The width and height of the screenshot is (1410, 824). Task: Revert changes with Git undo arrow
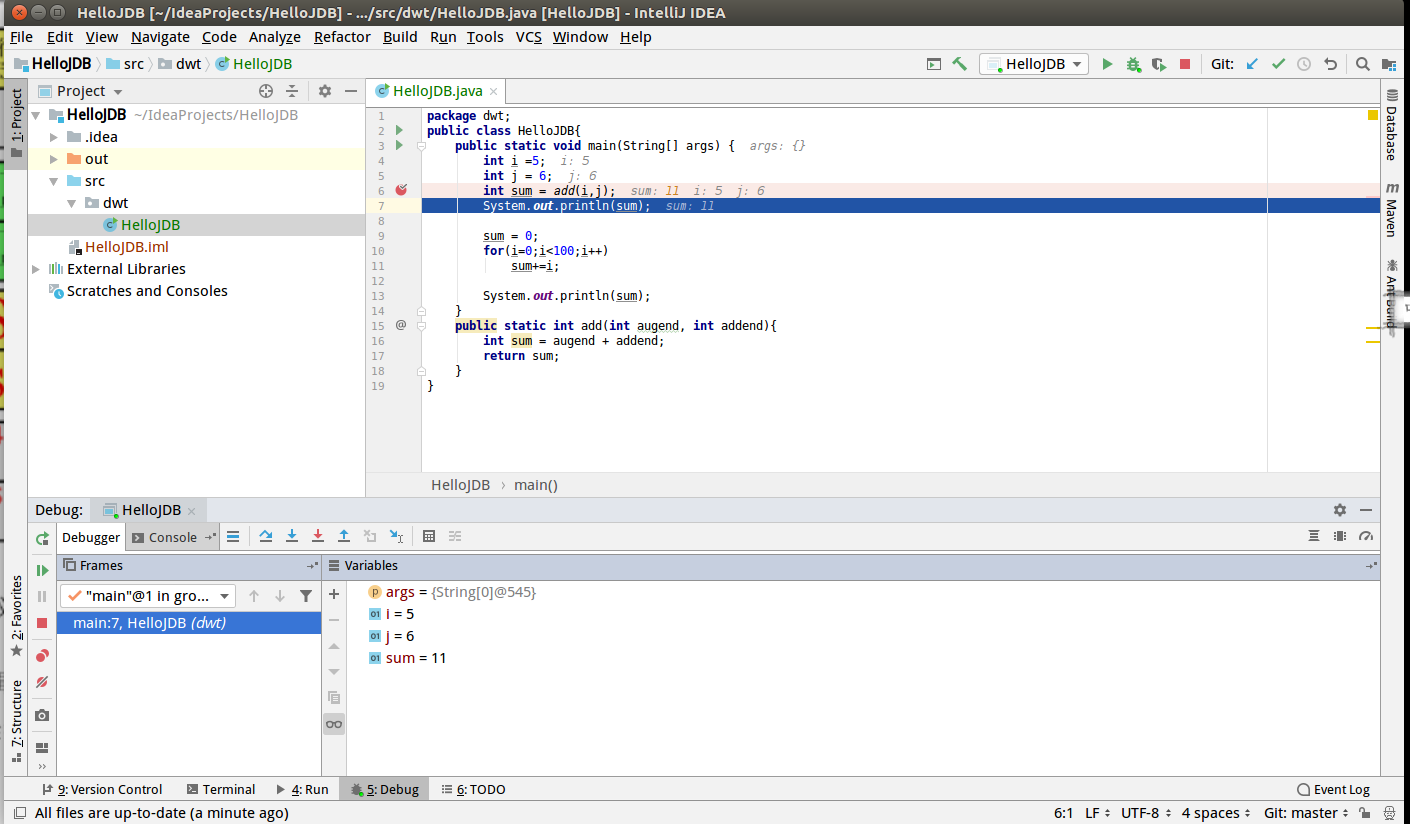[1330, 64]
